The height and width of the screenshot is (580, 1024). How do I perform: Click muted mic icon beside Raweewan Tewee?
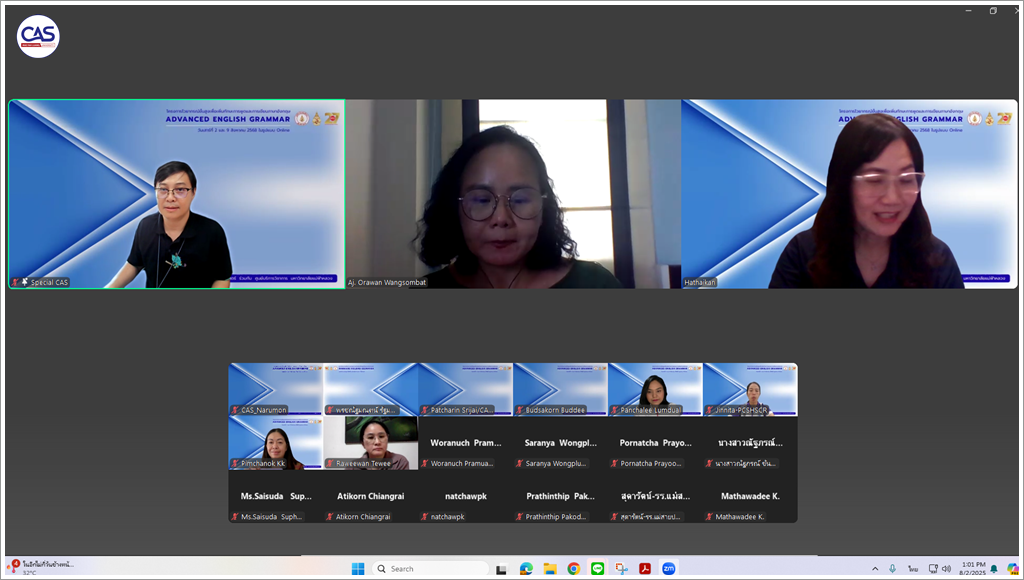coord(330,464)
